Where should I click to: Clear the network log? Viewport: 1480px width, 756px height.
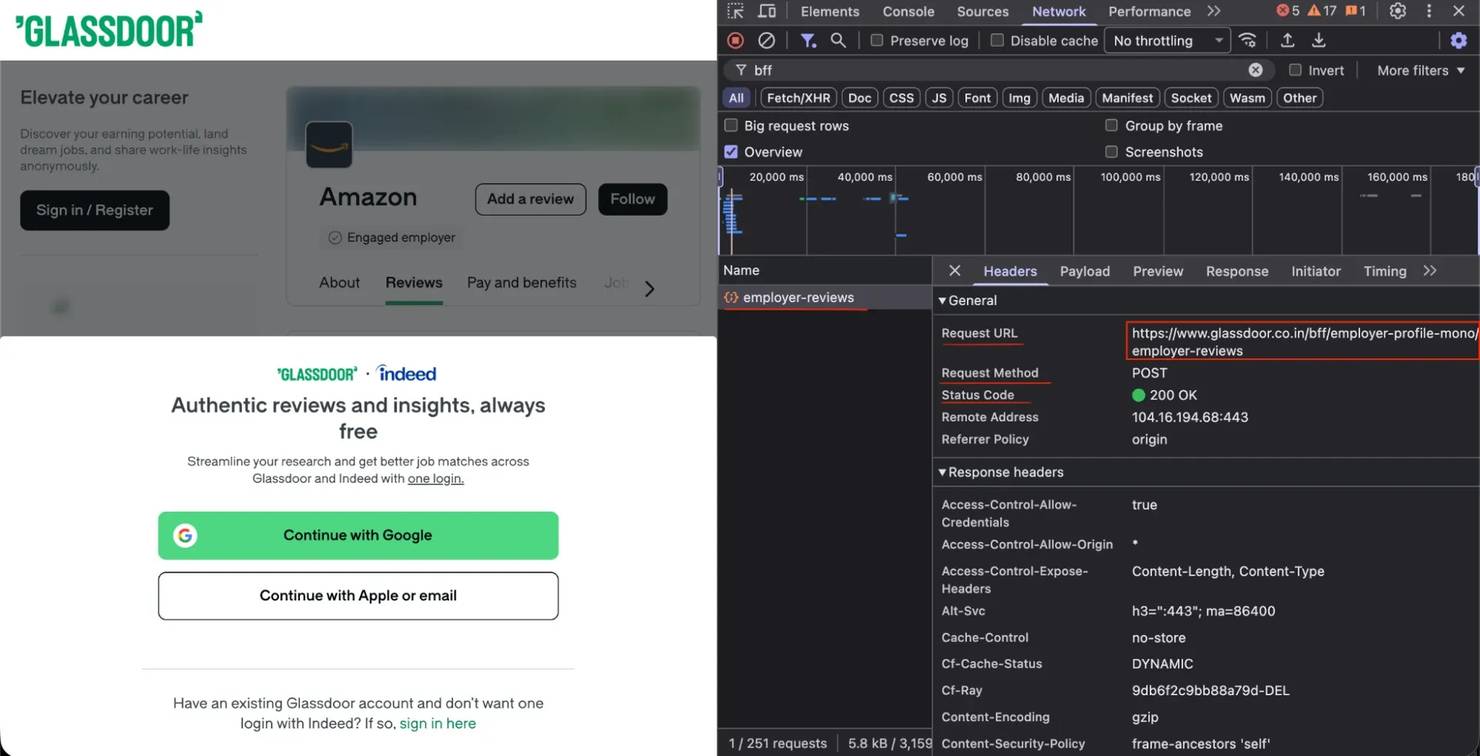[x=766, y=40]
